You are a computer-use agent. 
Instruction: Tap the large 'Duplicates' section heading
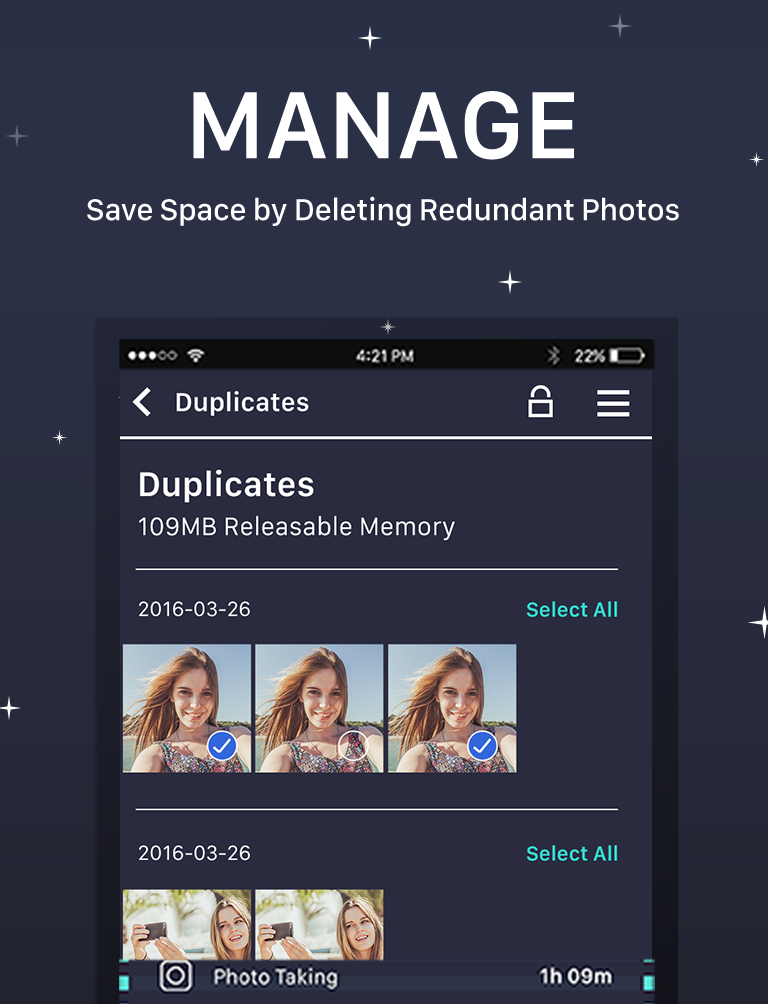tap(226, 485)
